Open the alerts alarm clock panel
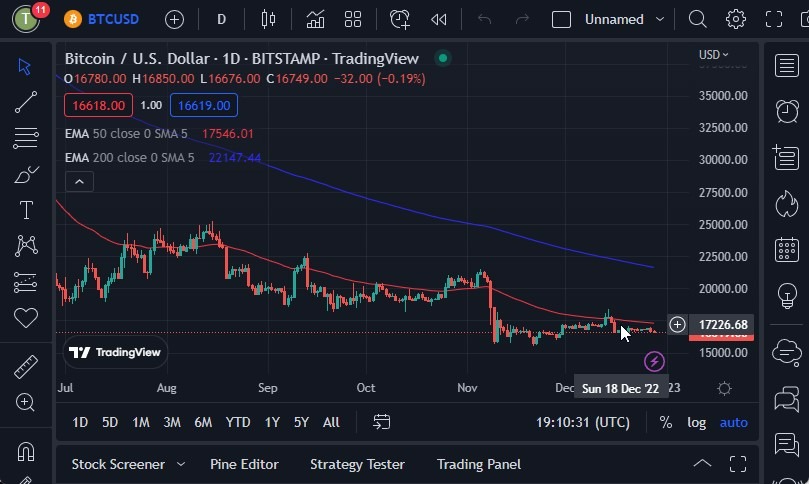This screenshot has height=484, width=809. point(787,110)
